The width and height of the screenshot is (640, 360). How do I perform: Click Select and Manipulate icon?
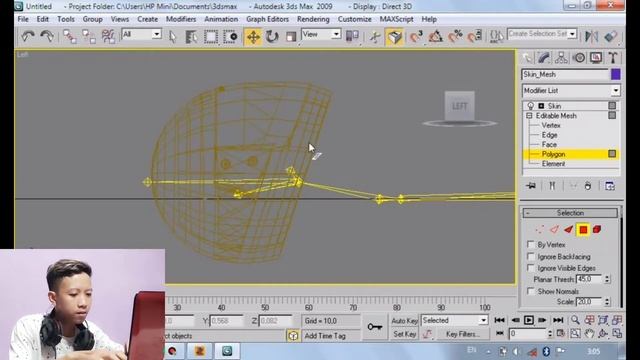point(374,37)
